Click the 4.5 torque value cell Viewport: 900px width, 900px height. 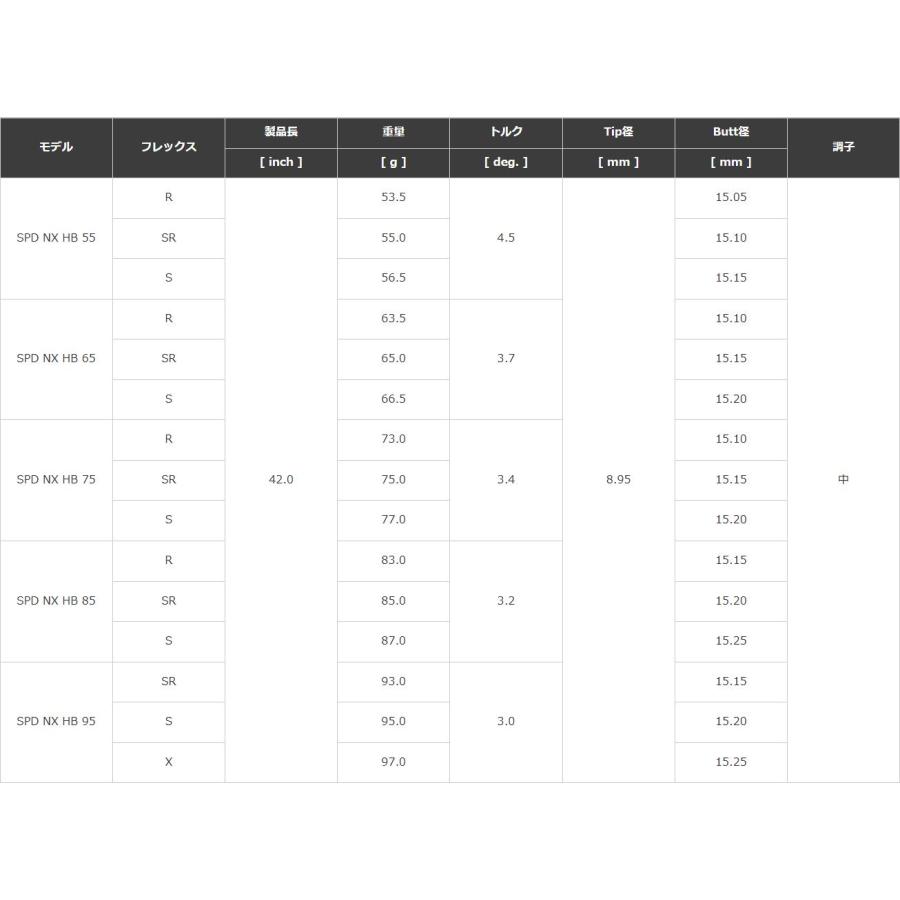tap(506, 238)
